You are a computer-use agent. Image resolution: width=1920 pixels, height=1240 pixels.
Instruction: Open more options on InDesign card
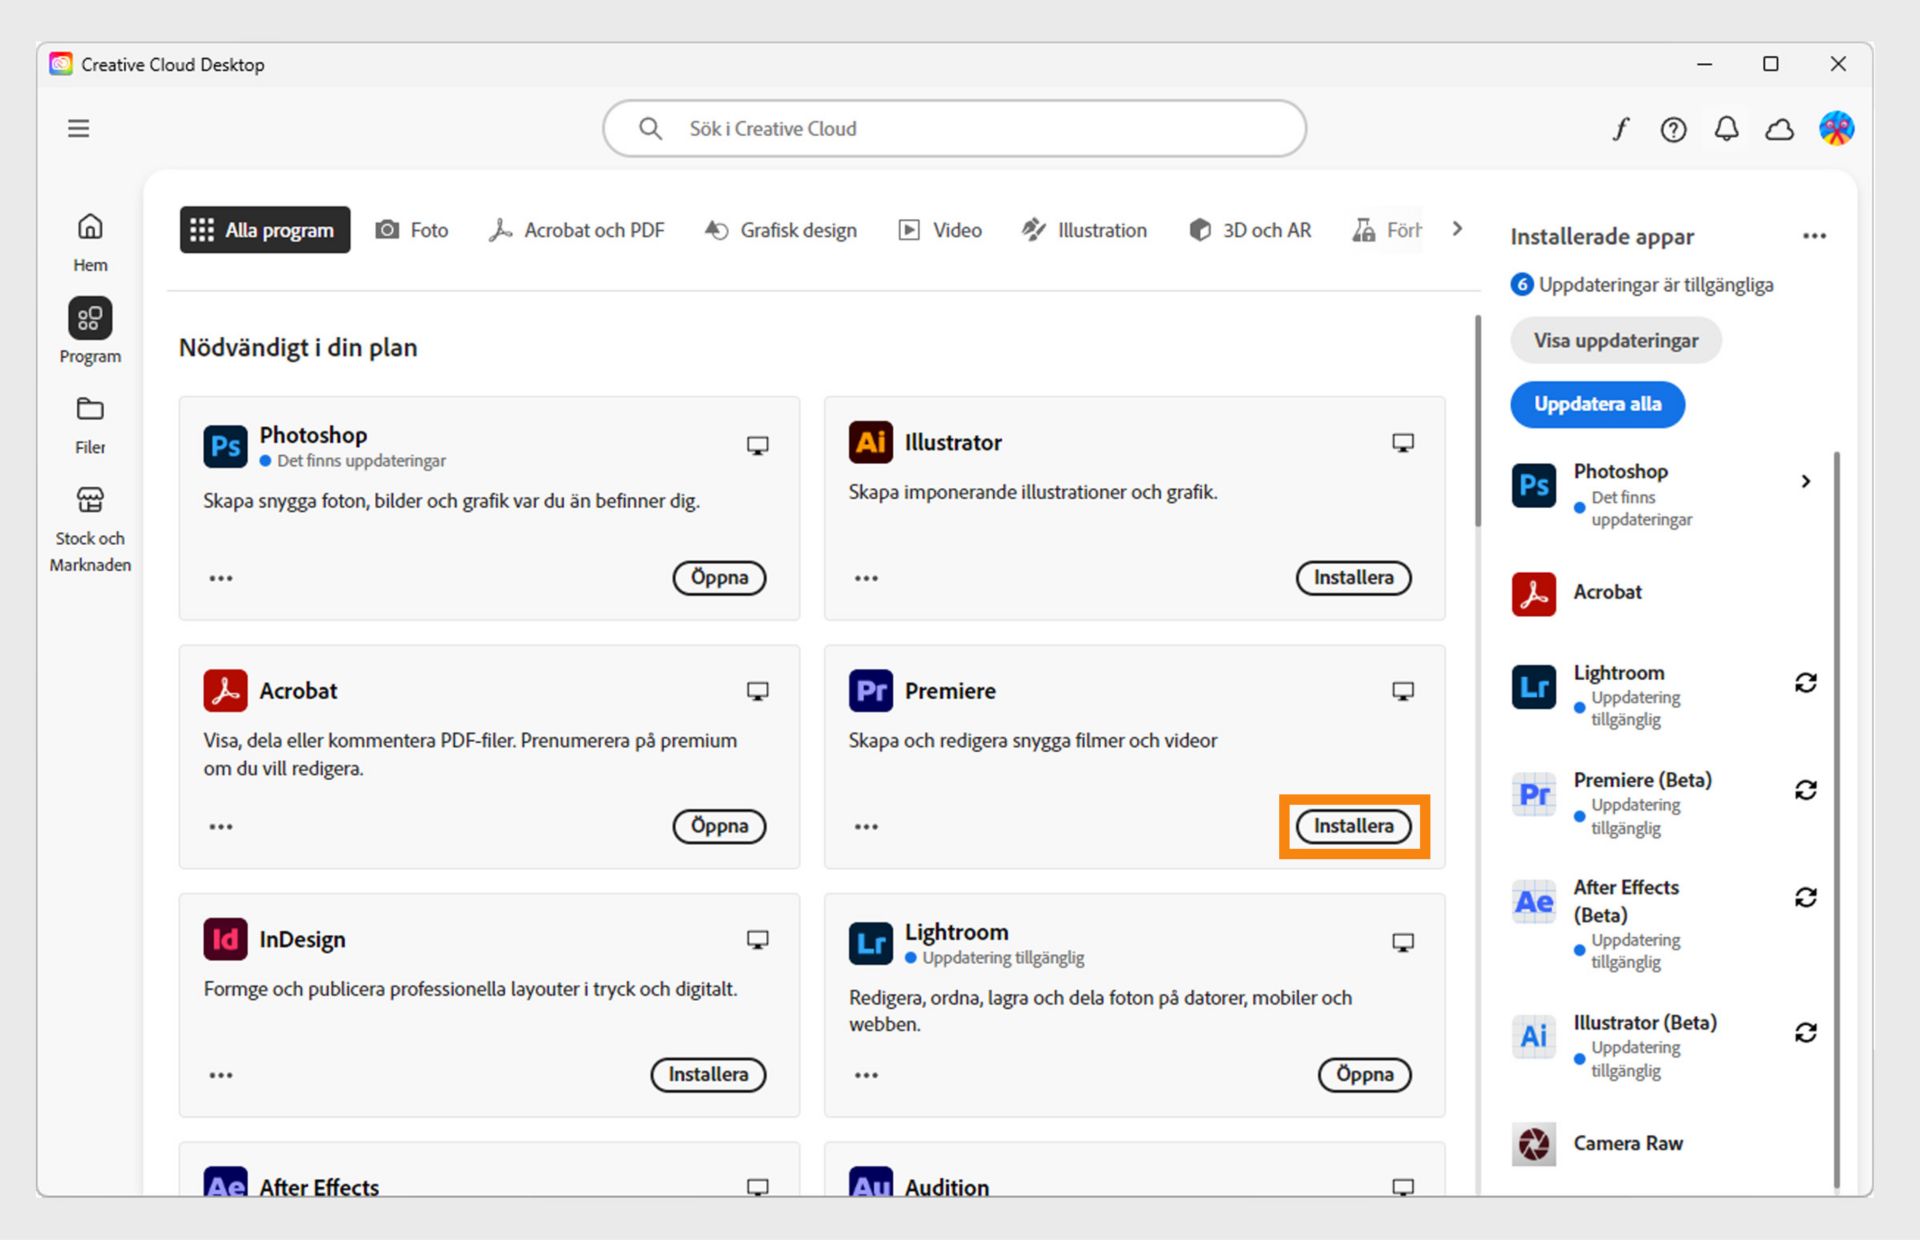click(221, 1075)
